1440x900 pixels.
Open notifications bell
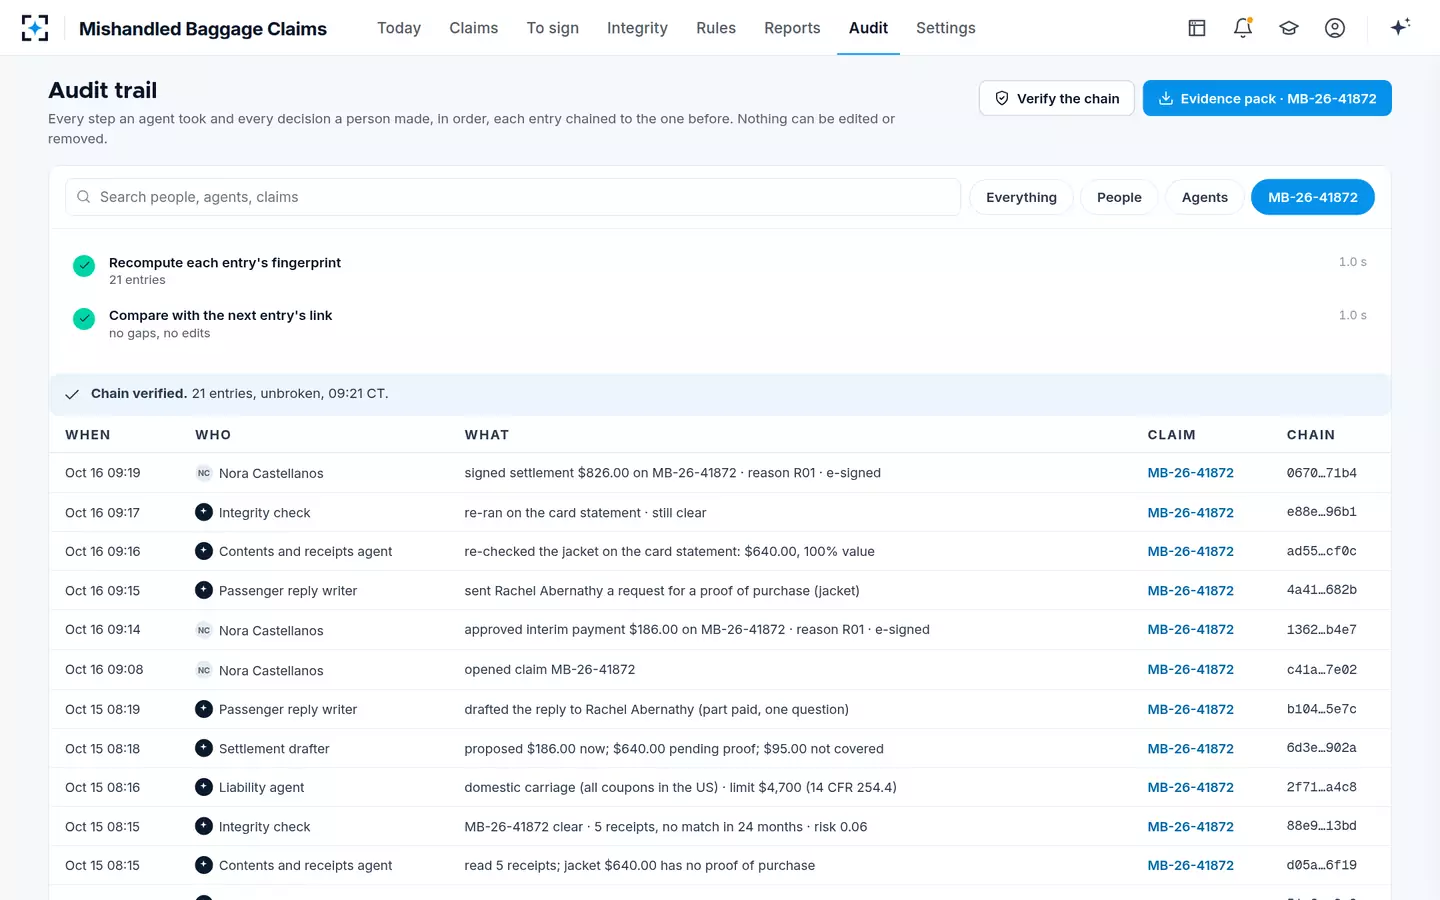(1243, 28)
